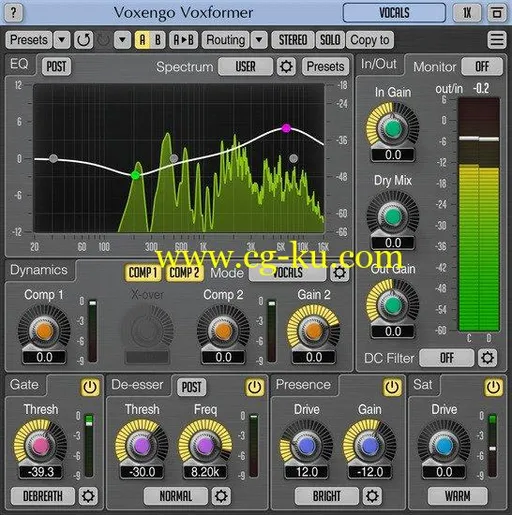The image size is (512, 515).
Task: Open Spectrum settings gear icon
Action: point(286,66)
